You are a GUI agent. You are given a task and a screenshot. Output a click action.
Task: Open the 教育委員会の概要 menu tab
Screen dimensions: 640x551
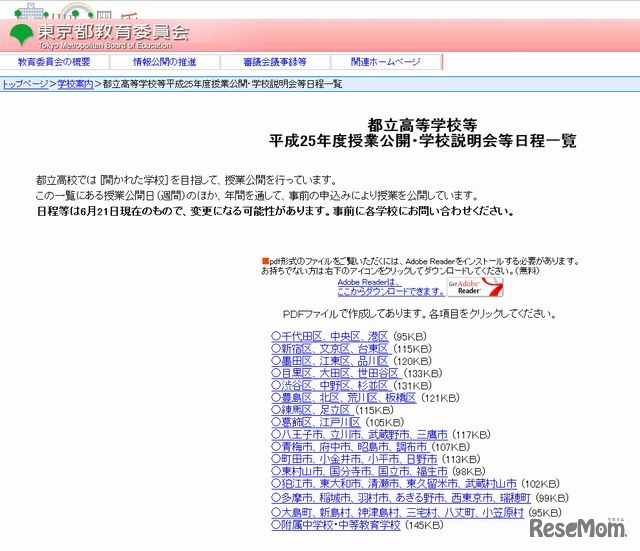coord(54,62)
